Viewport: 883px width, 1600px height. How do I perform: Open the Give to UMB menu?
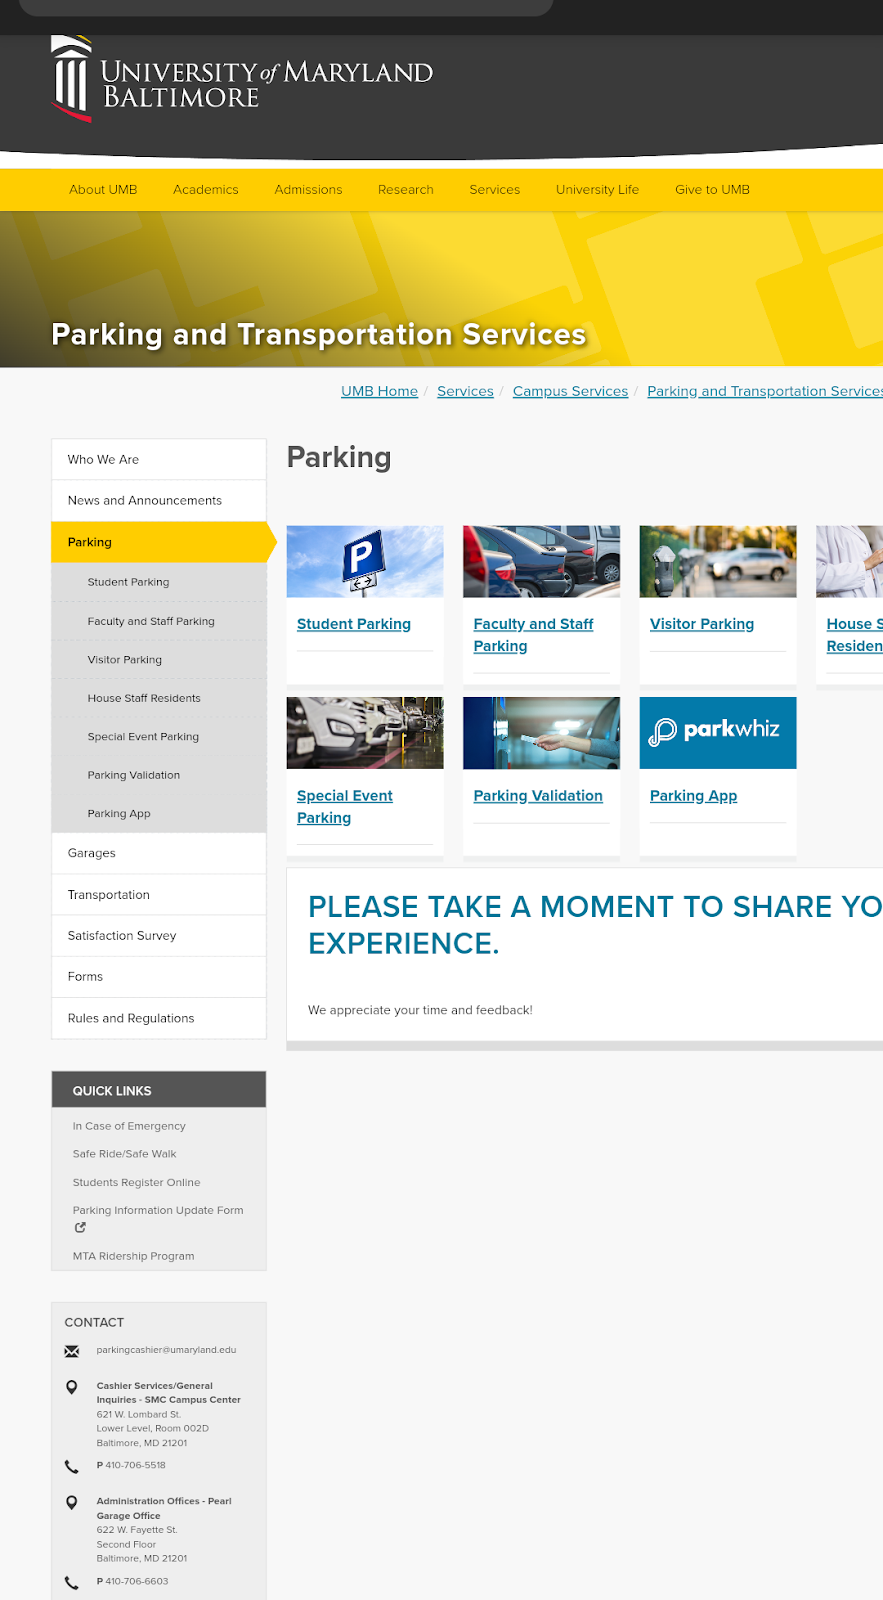pos(712,190)
